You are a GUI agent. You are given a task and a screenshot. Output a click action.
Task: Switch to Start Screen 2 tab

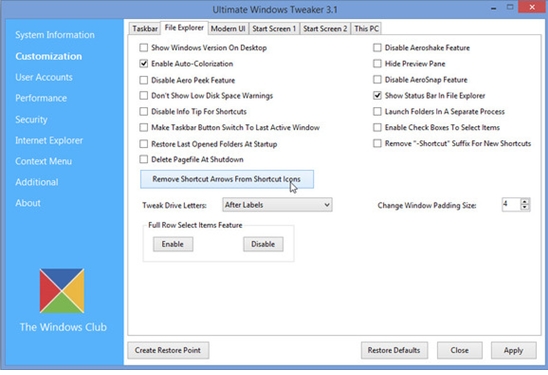[x=325, y=29]
